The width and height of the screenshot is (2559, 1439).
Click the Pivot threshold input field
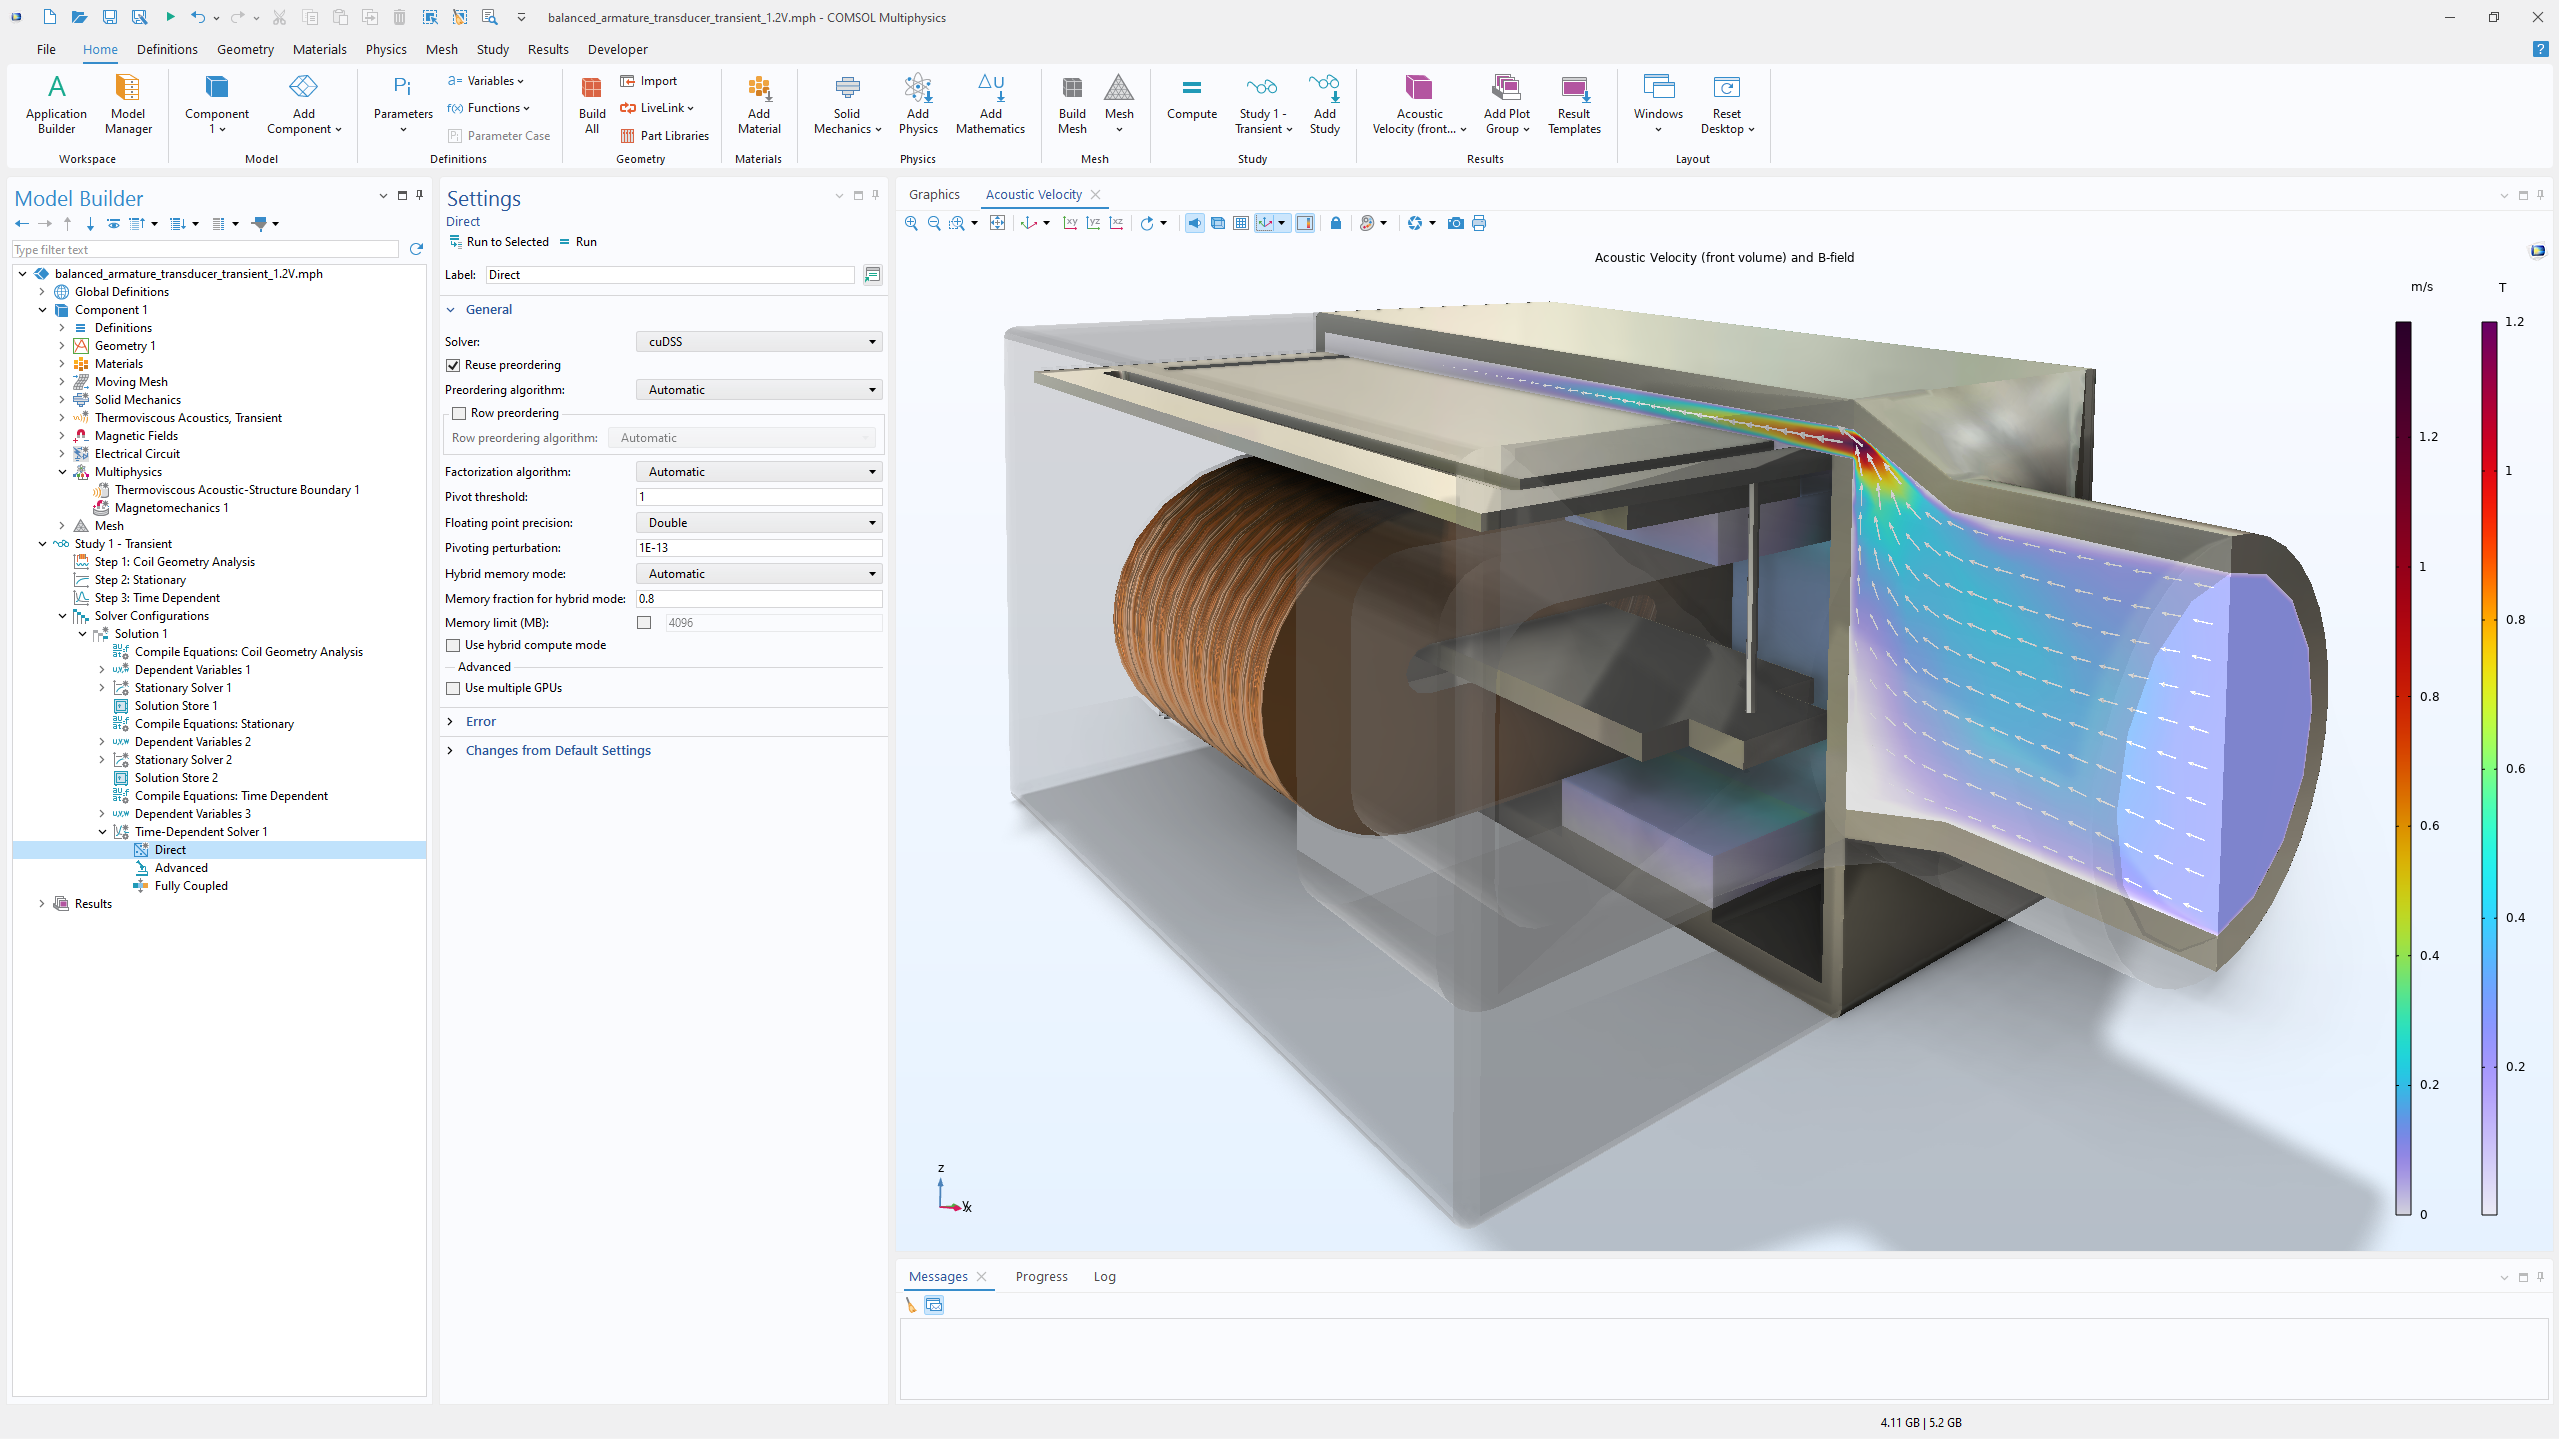tap(759, 497)
